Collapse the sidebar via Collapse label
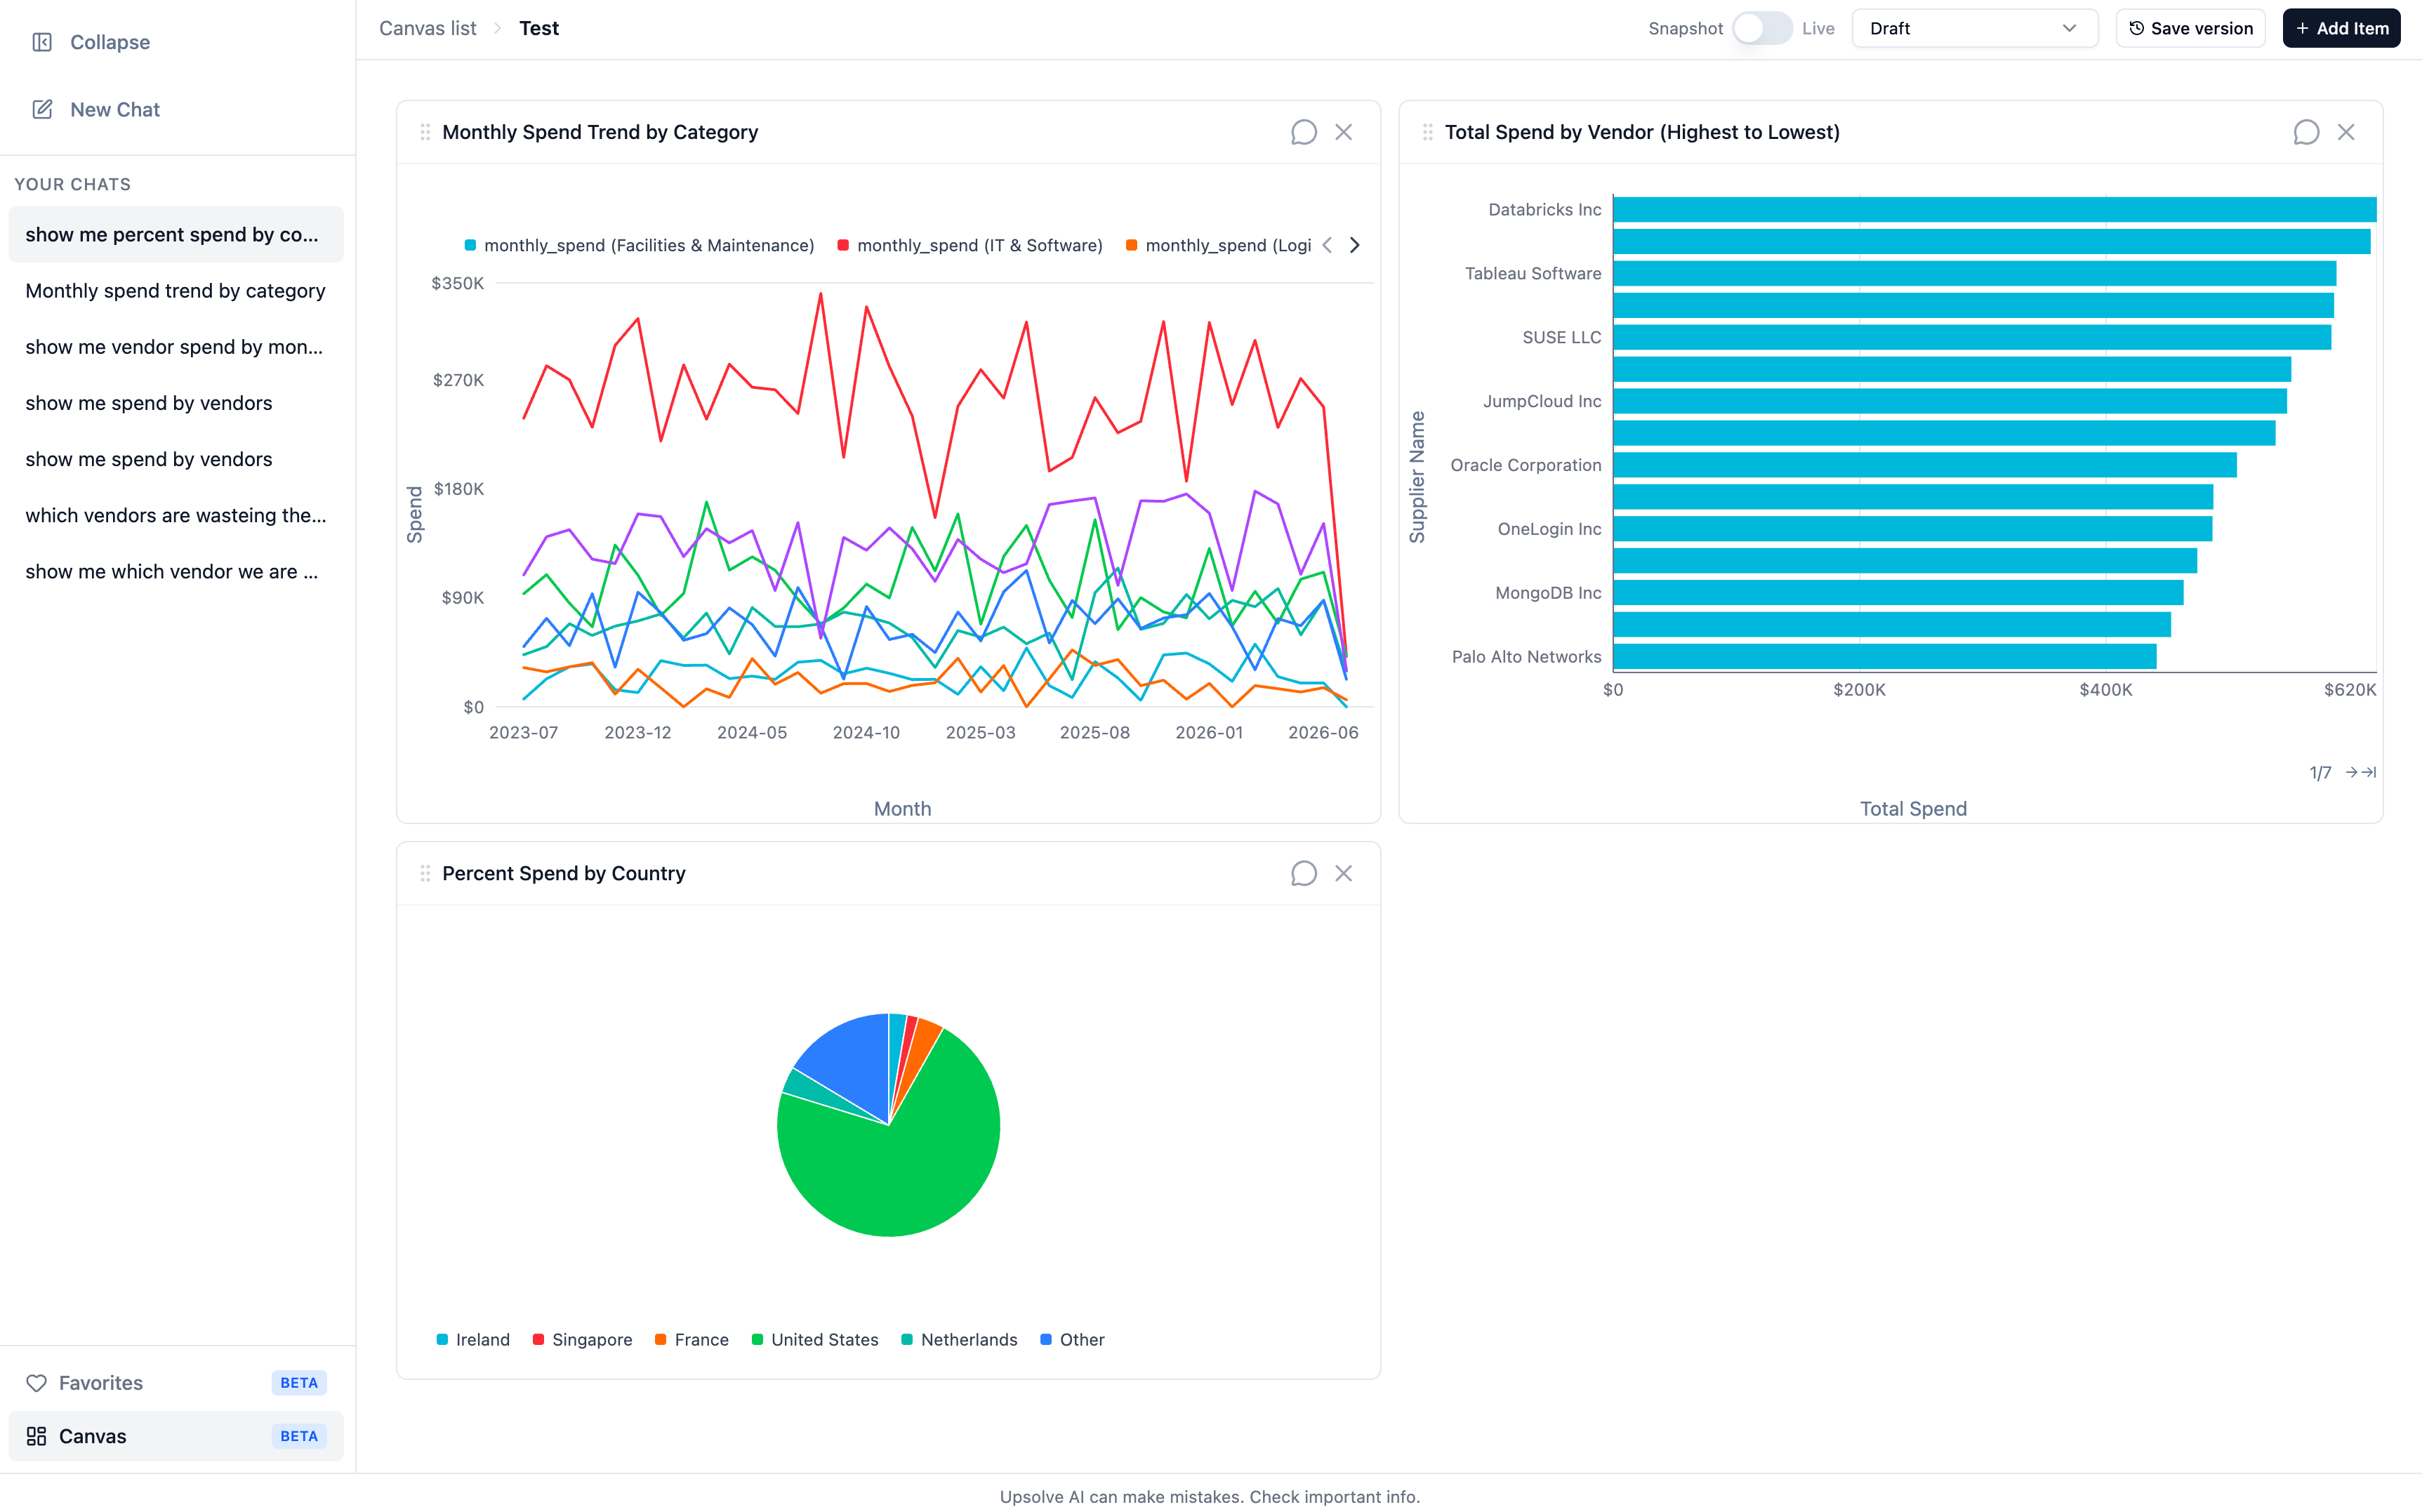The height and width of the screenshot is (1512, 2422). click(110, 42)
